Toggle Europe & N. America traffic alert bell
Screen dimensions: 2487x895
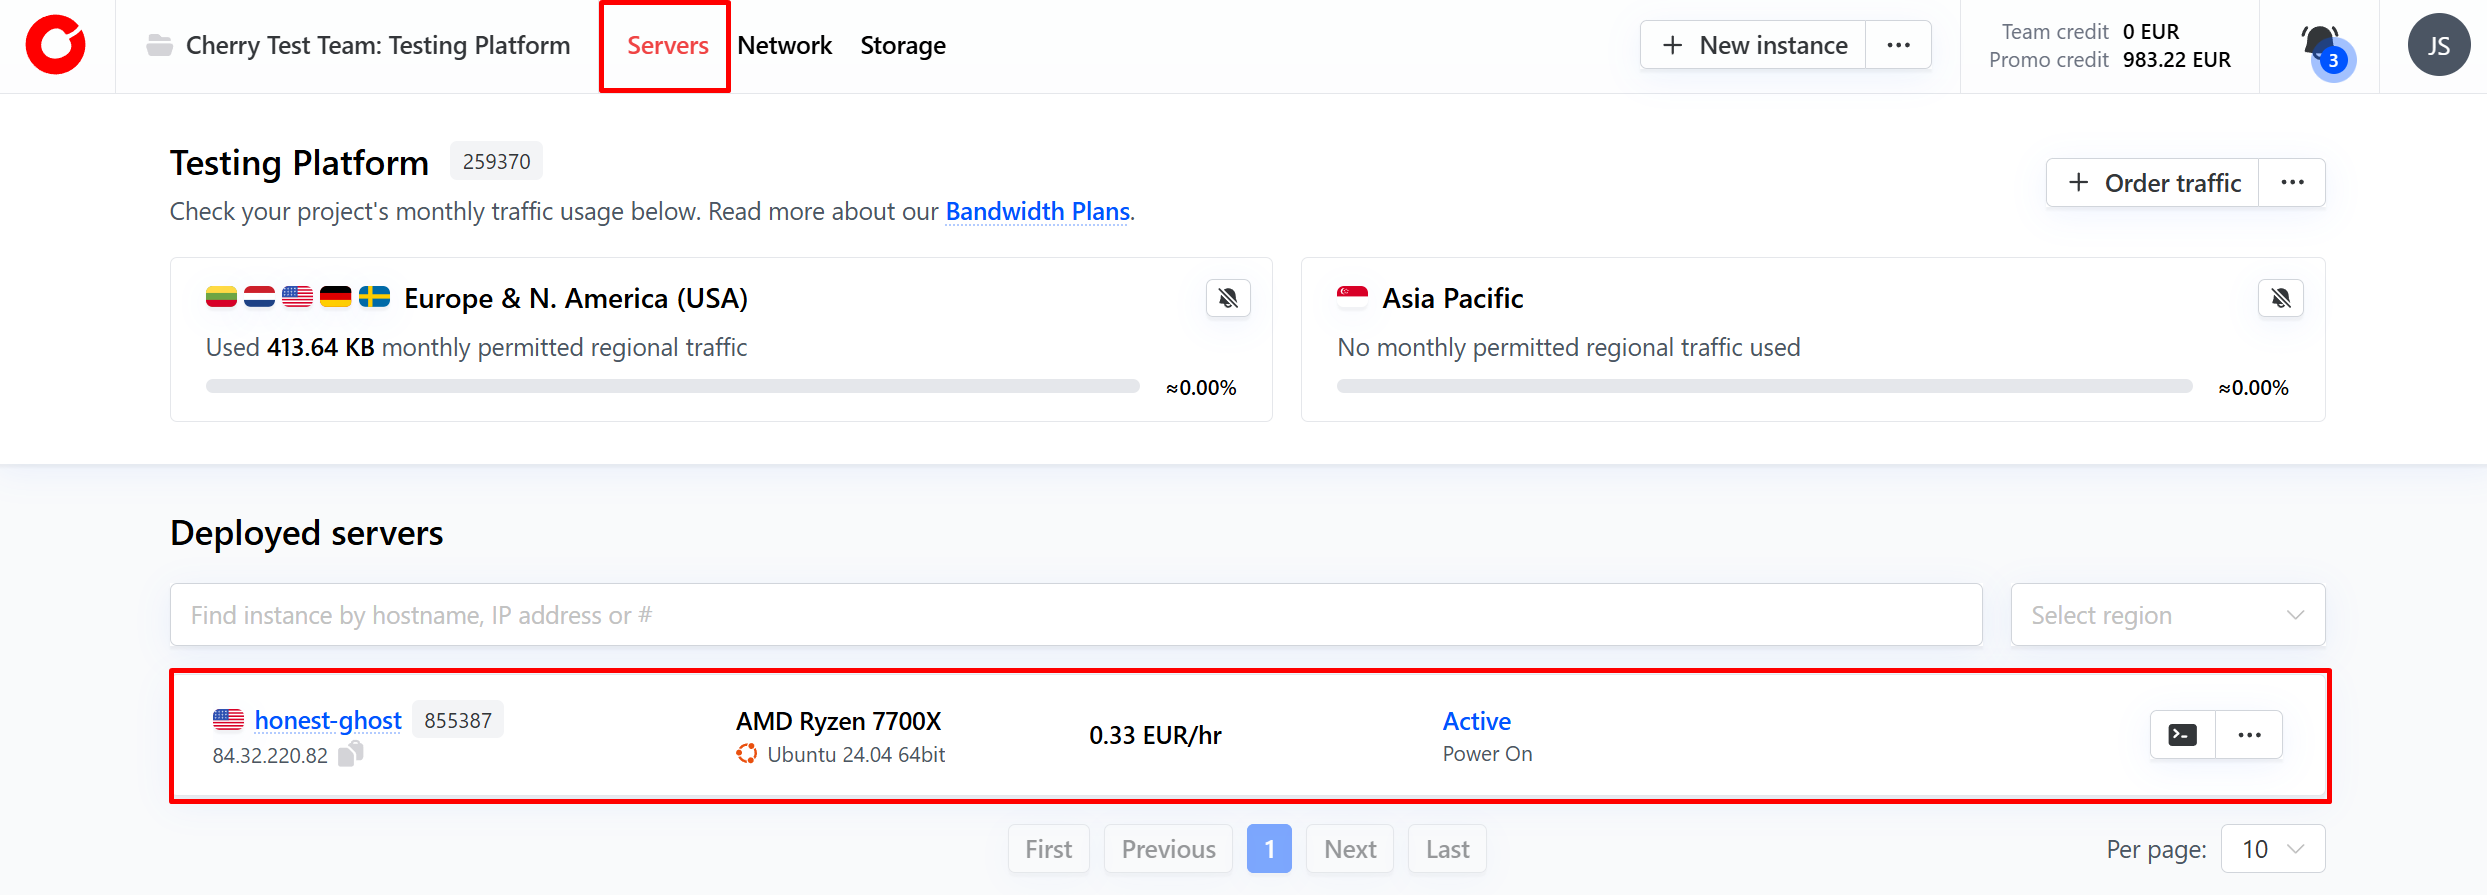point(1228,298)
